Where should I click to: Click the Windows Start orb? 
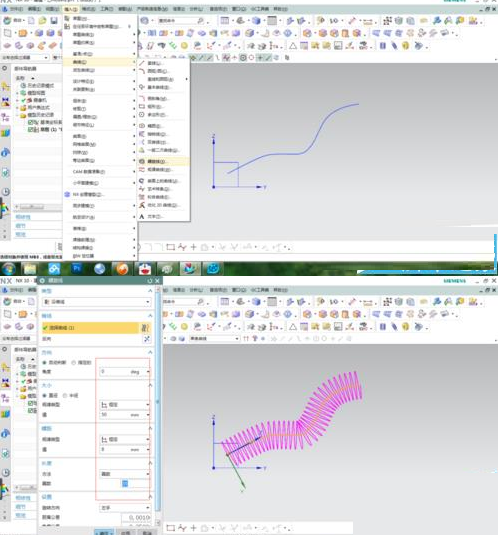(9, 269)
